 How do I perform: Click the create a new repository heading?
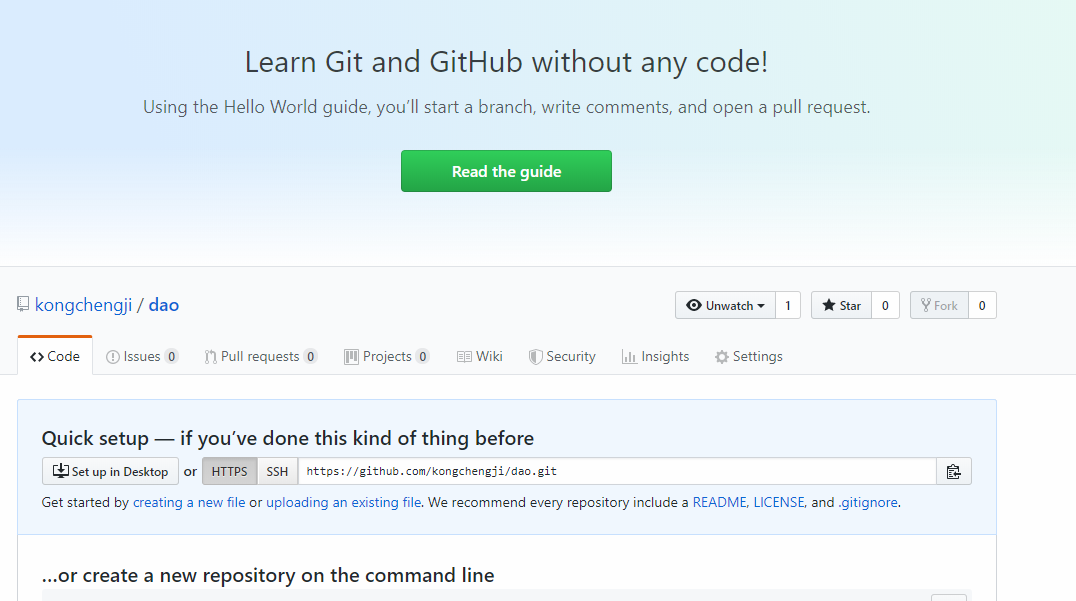tap(268, 575)
